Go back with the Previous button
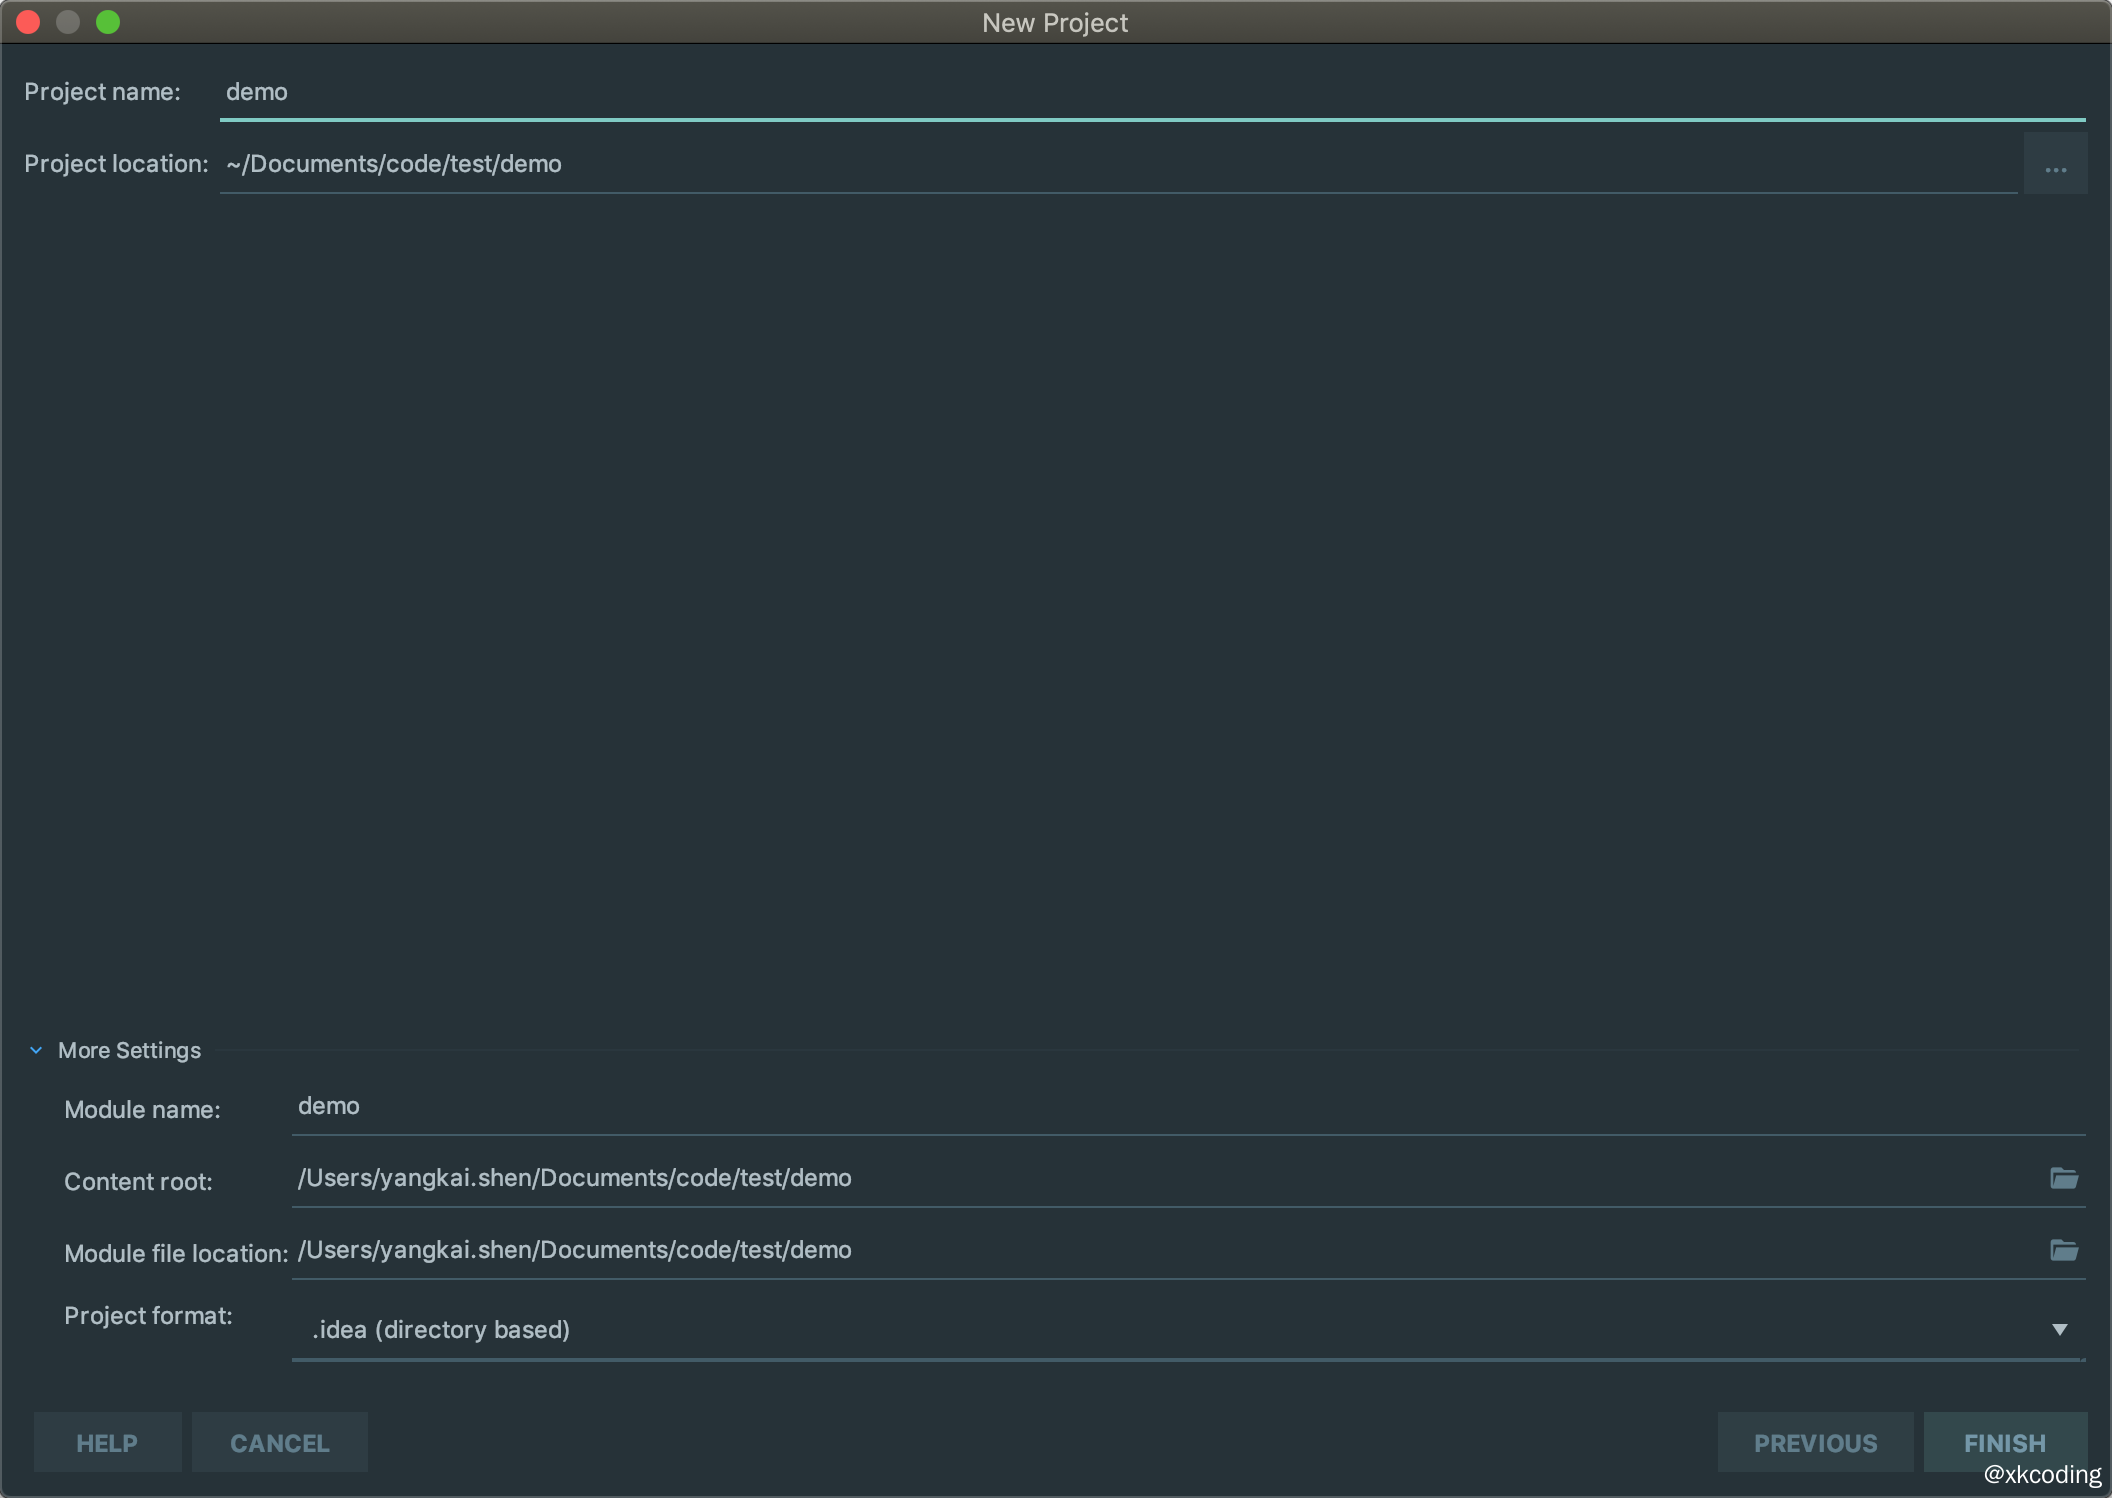2112x1498 pixels. (x=1815, y=1443)
